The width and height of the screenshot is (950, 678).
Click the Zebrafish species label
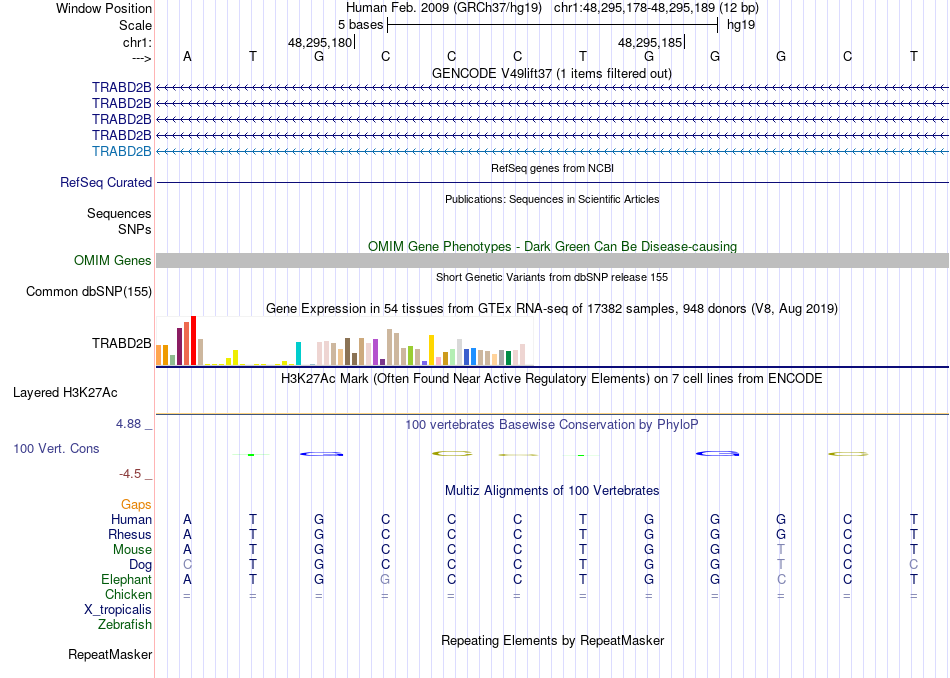tap(125, 625)
